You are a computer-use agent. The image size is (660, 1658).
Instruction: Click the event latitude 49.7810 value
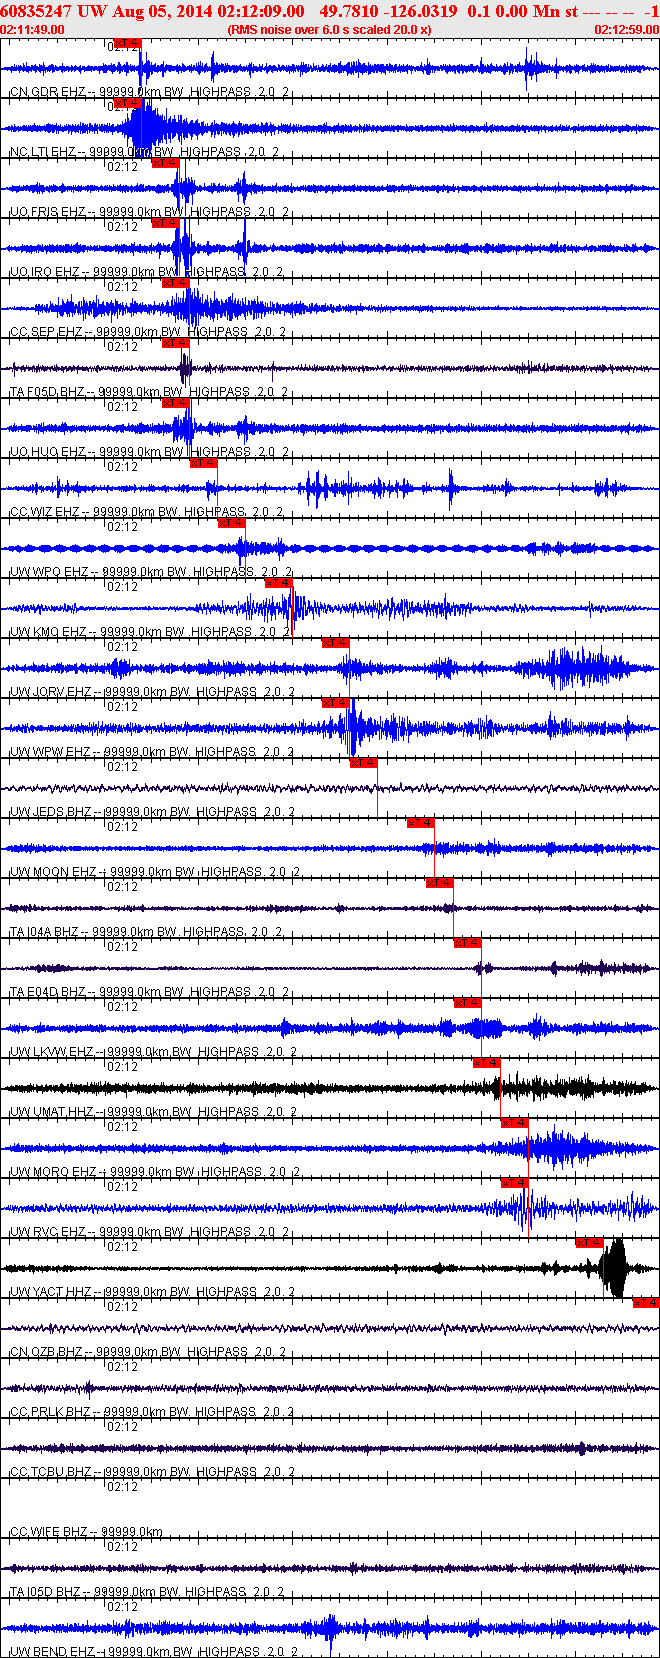tap(349, 11)
